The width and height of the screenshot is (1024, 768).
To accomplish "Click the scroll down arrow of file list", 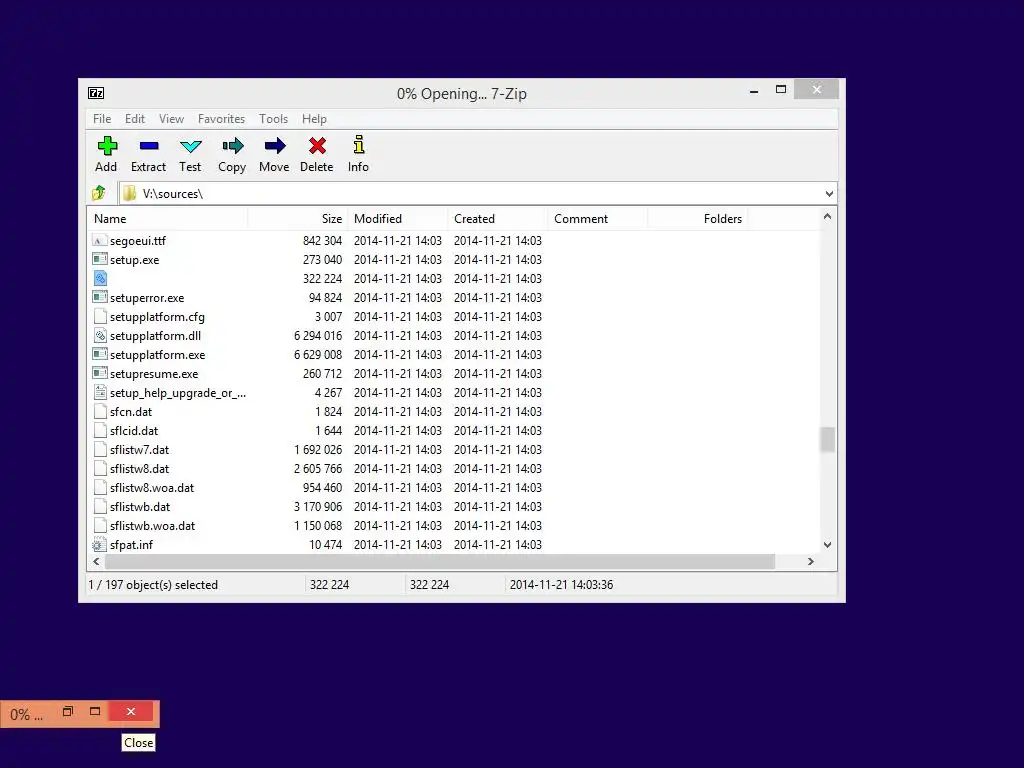I will 827,545.
